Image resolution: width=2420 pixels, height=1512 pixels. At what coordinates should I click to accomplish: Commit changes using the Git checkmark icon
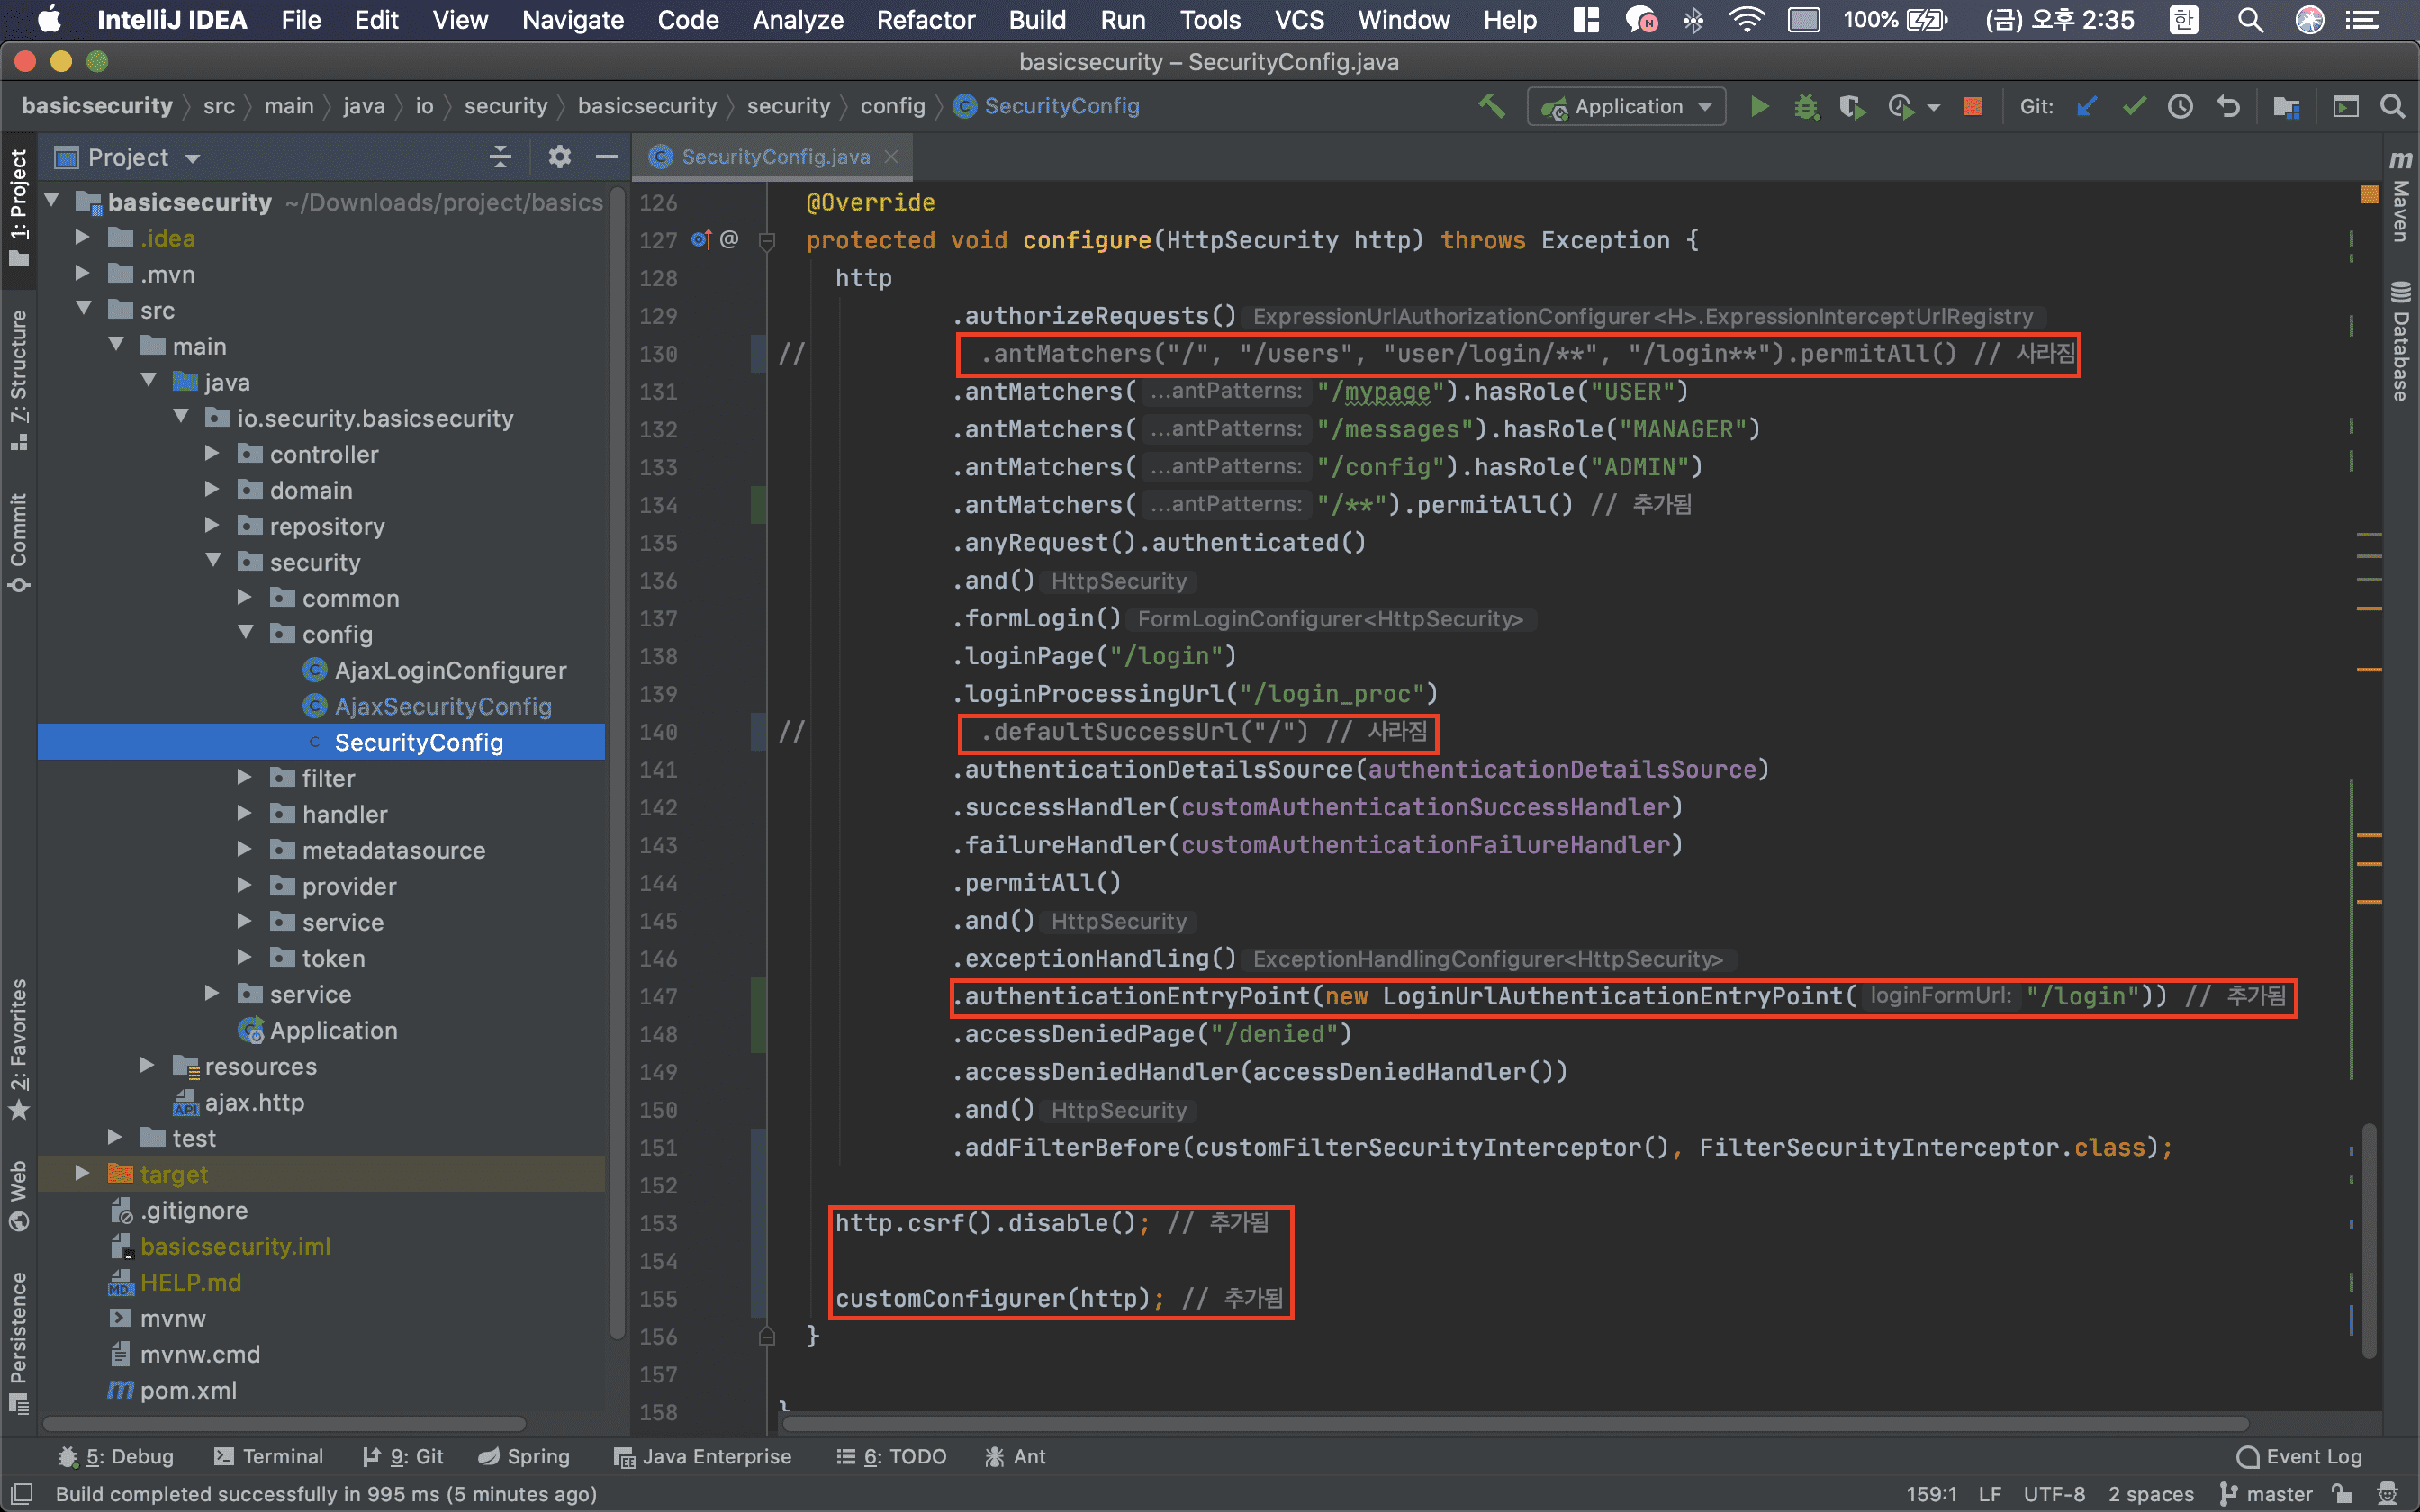tap(2134, 106)
